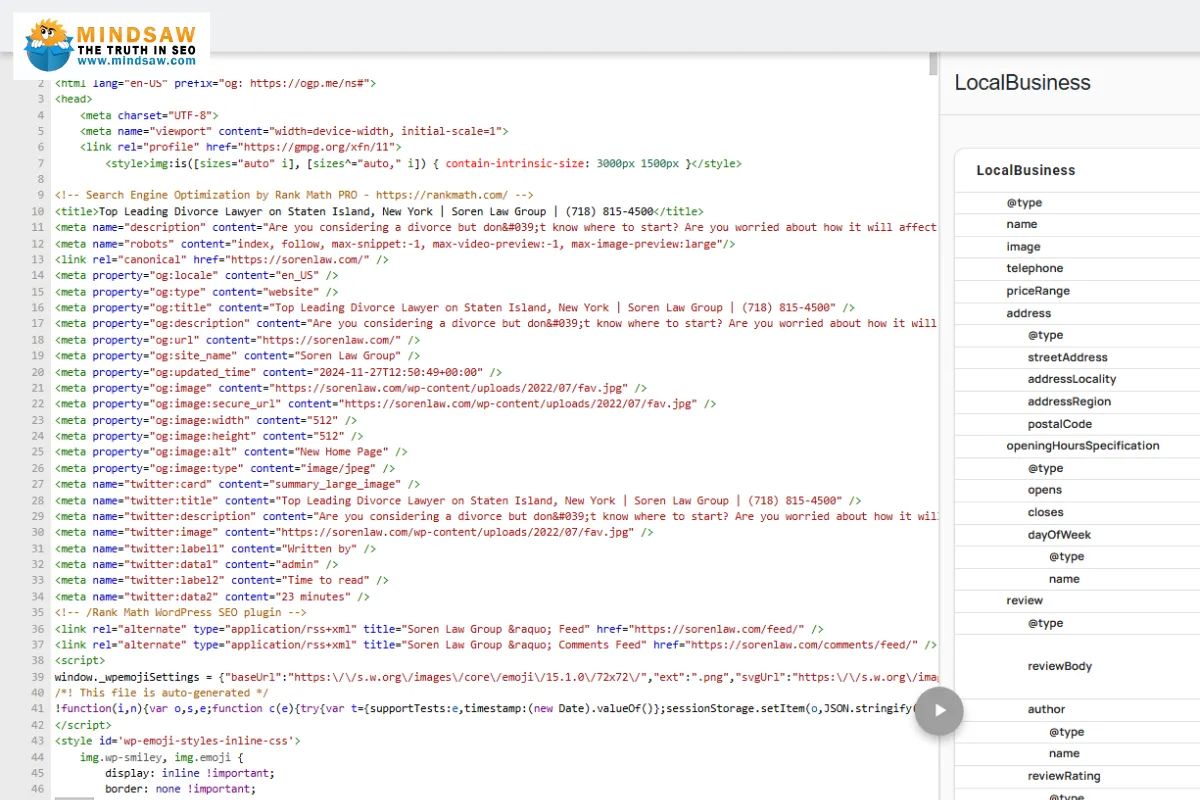Click the review property row
The image size is (1200, 800).
coord(1077,601)
